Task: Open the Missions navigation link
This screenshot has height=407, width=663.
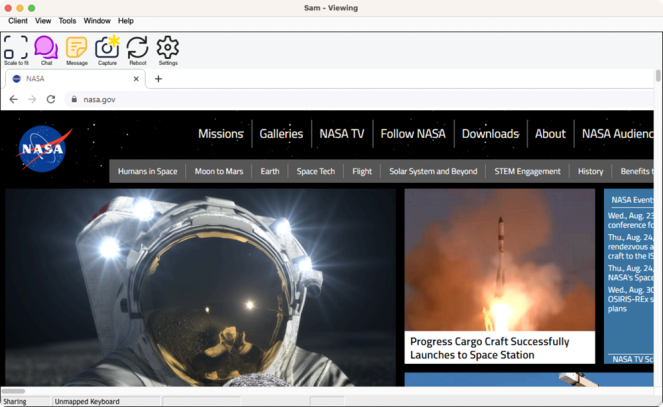Action: [x=220, y=134]
